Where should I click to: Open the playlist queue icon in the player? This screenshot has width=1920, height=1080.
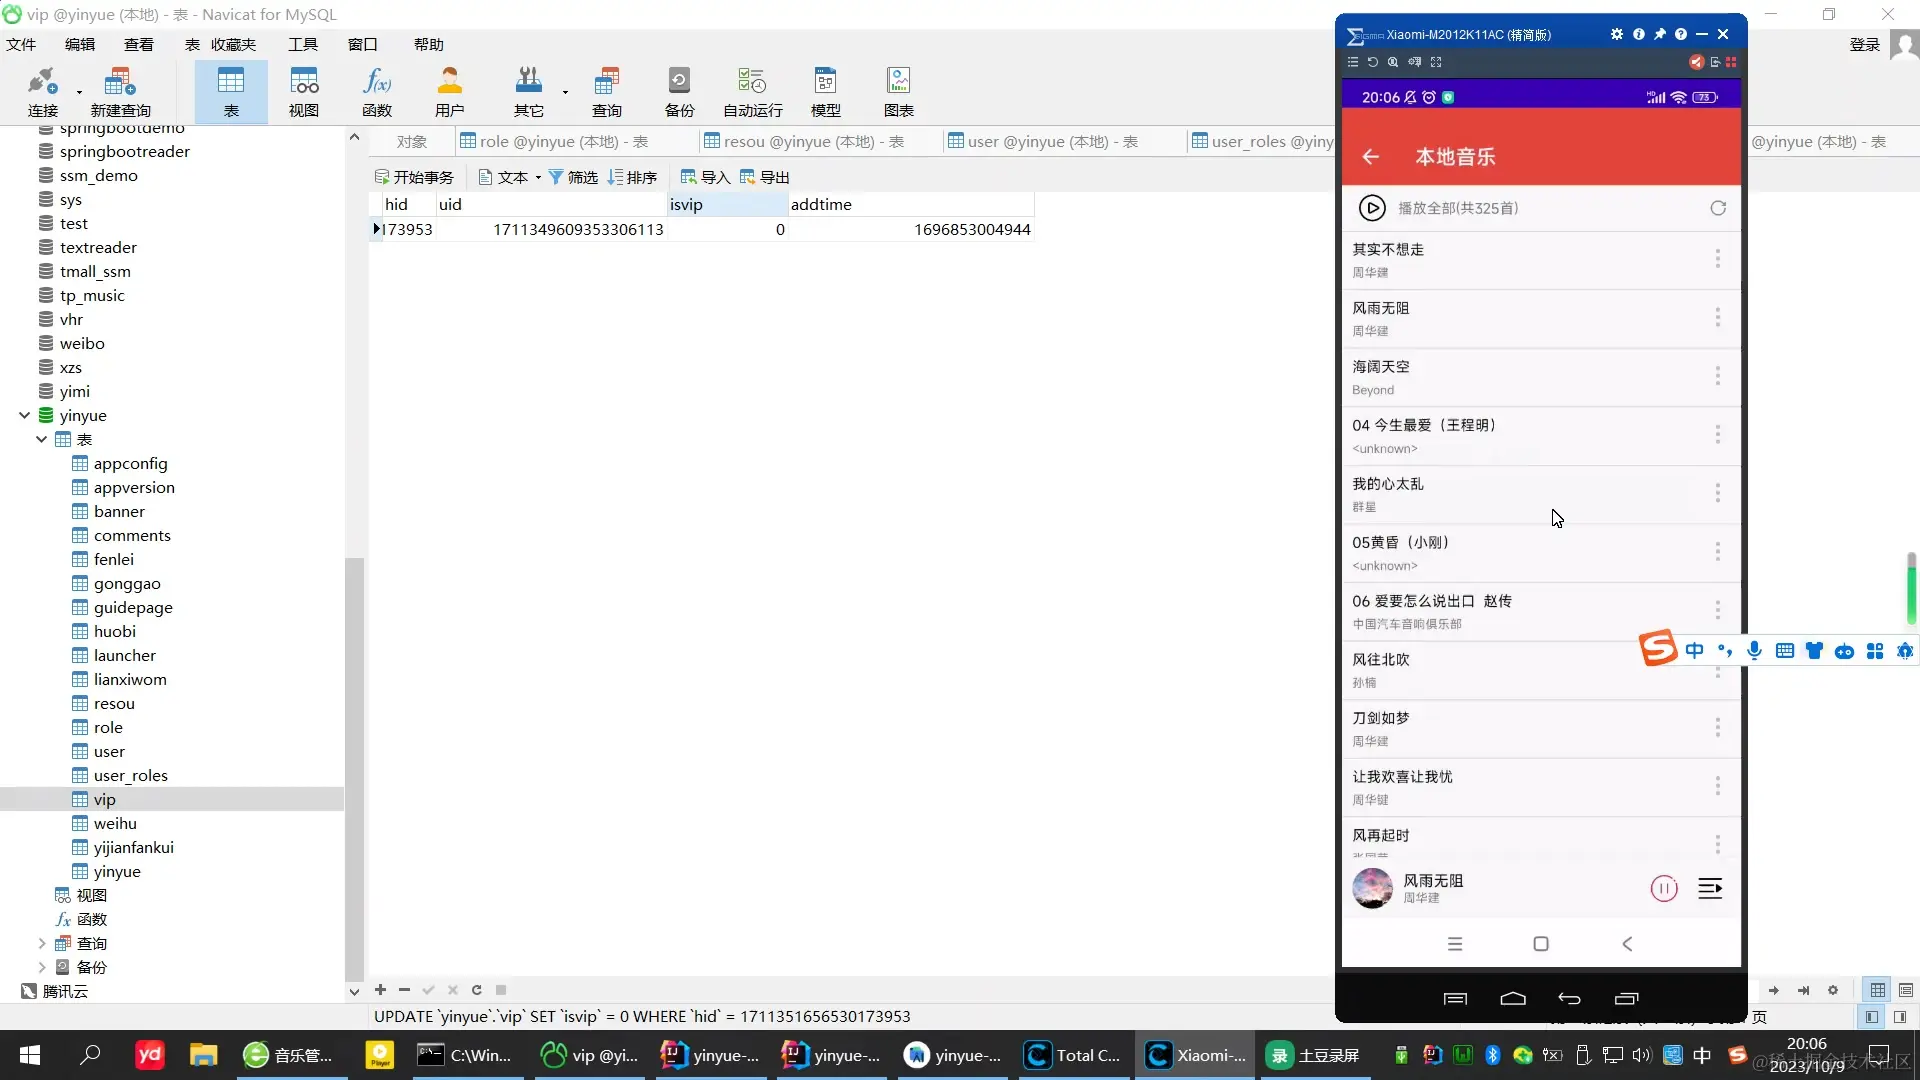click(1710, 888)
